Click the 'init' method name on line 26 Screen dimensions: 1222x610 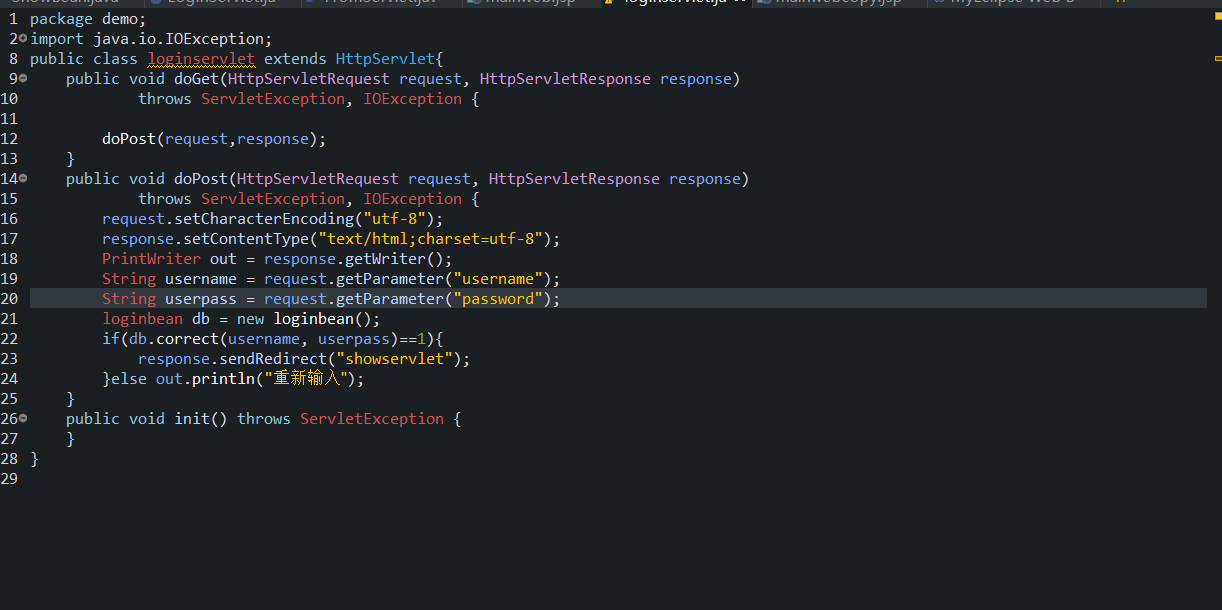tap(192, 419)
